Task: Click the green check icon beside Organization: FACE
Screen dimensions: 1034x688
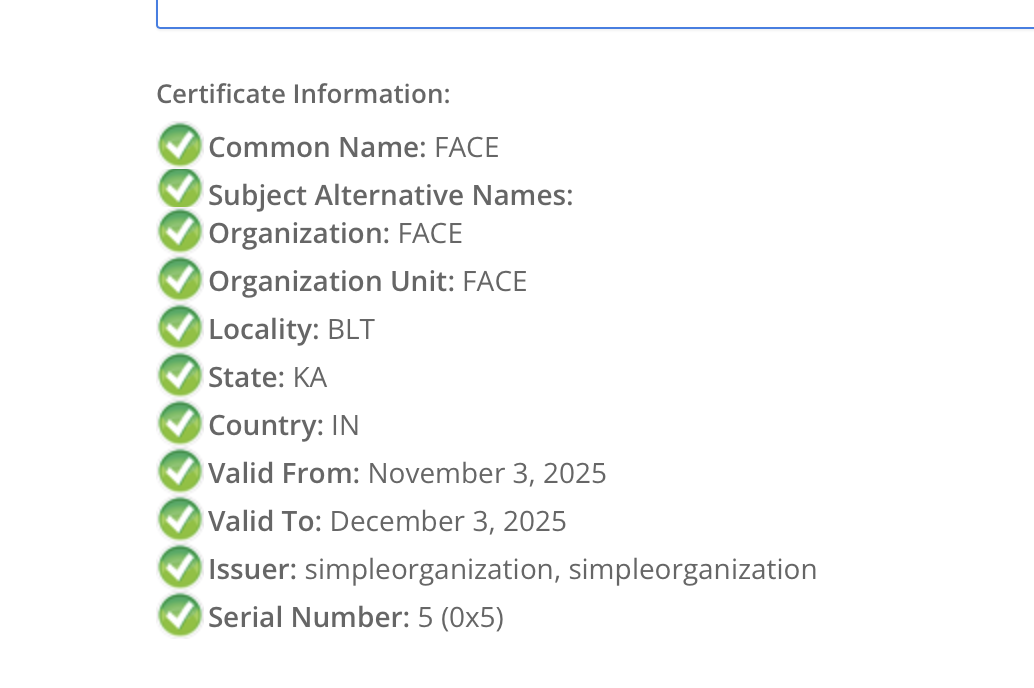Action: click(180, 231)
